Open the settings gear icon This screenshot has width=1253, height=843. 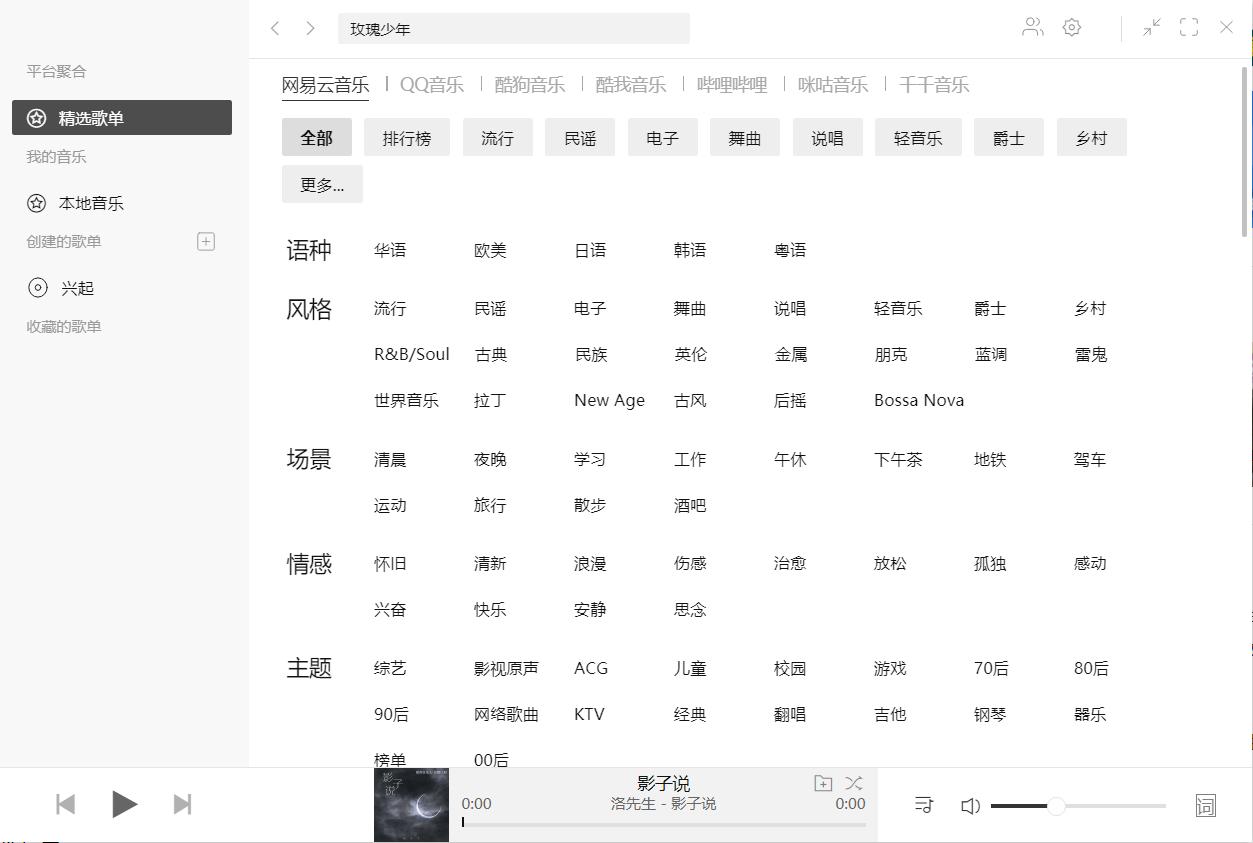[x=1071, y=27]
